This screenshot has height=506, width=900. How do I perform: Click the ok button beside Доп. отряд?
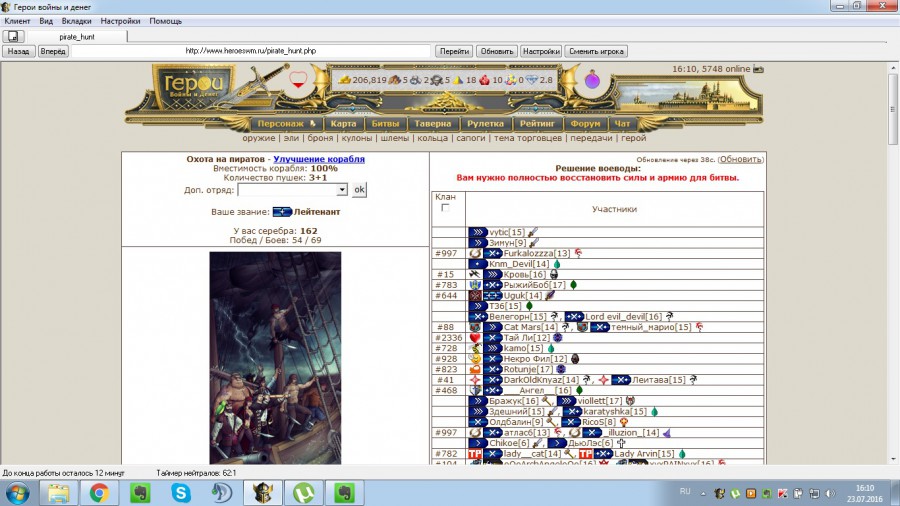coord(359,189)
